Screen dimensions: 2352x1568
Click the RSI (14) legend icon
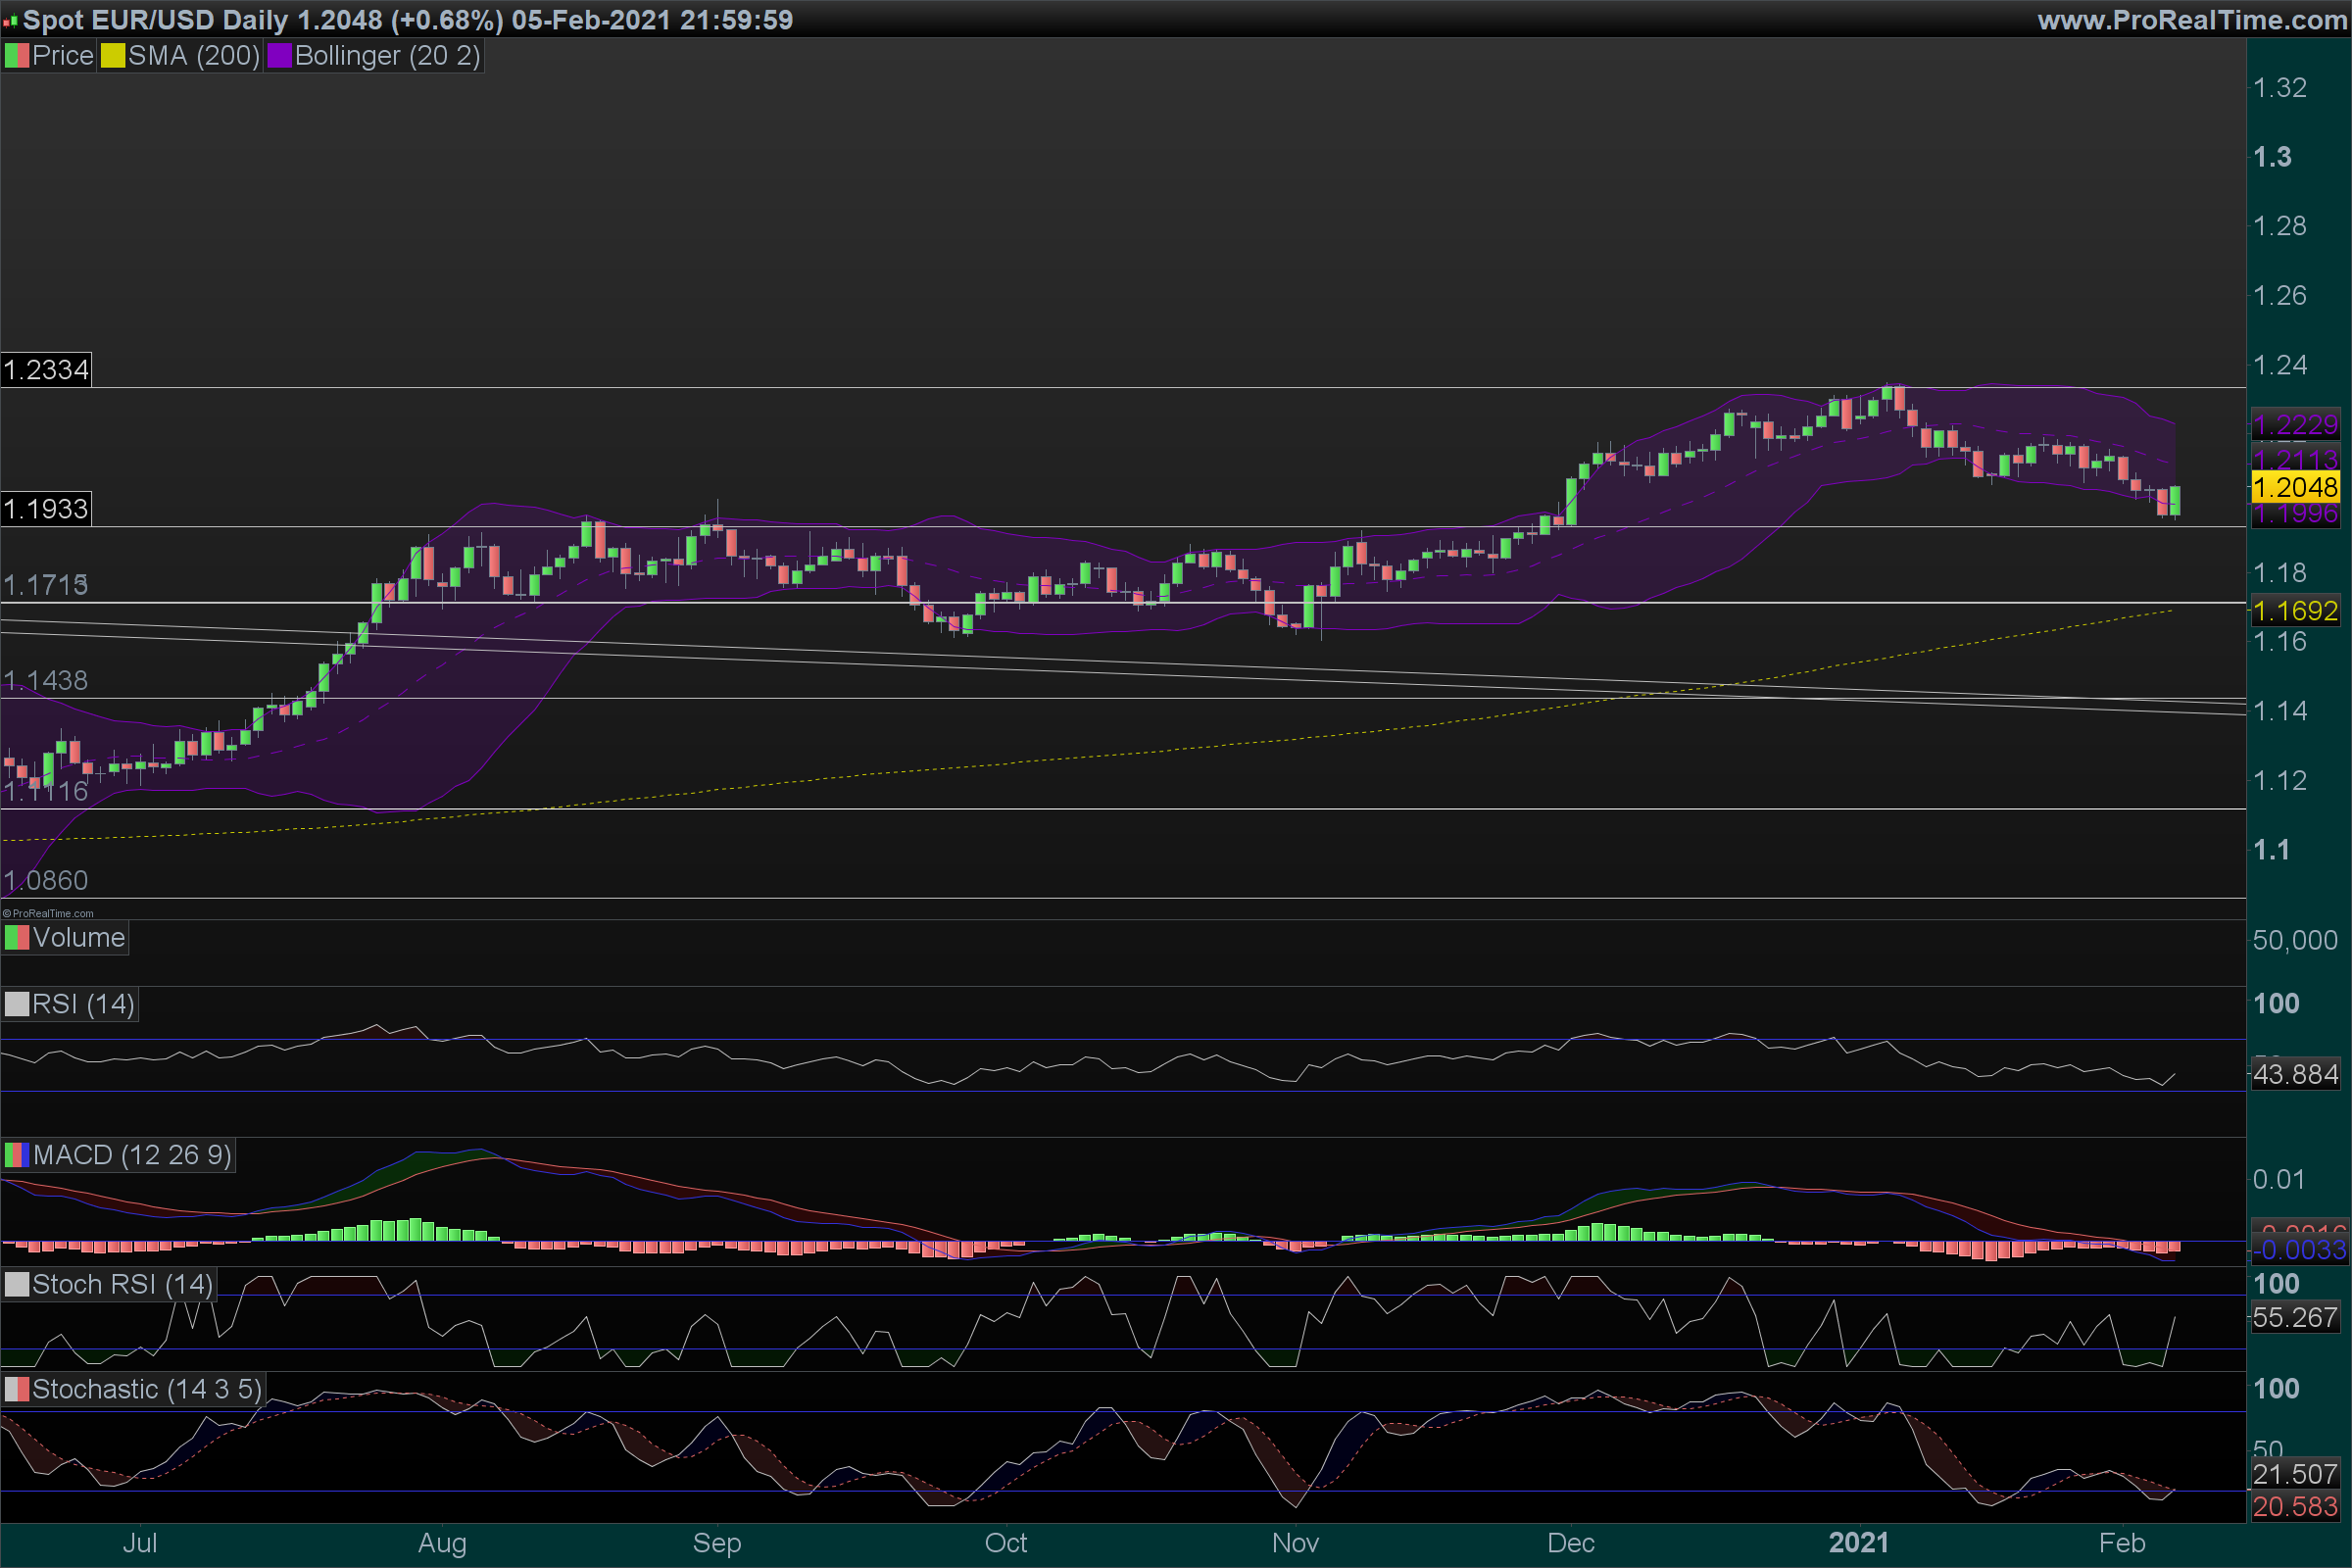point(16,1004)
